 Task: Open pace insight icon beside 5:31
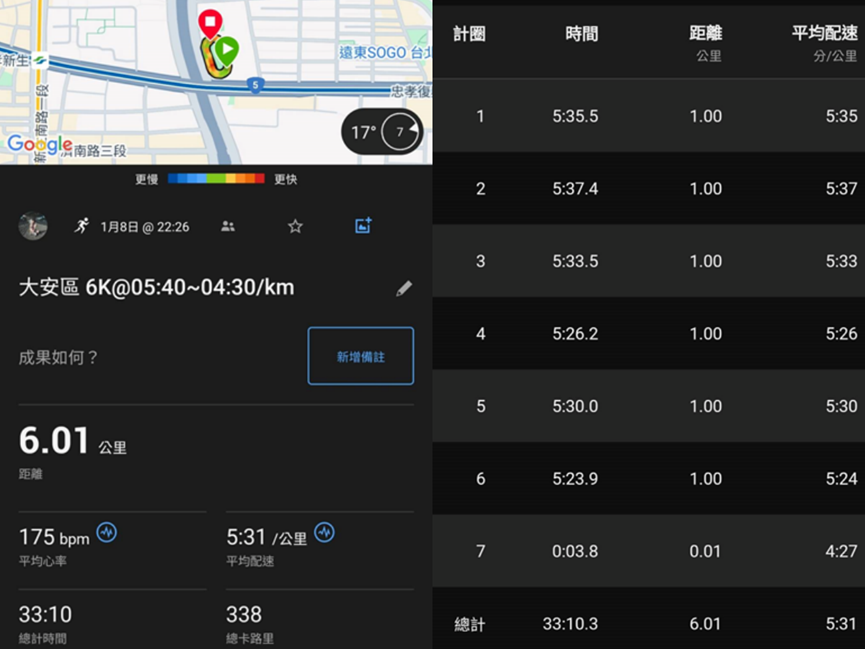(x=324, y=532)
